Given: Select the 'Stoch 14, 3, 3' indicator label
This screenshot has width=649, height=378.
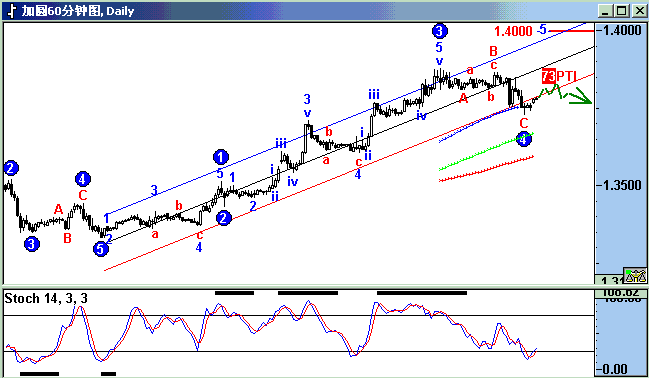Looking at the screenshot, I should coord(46,299).
